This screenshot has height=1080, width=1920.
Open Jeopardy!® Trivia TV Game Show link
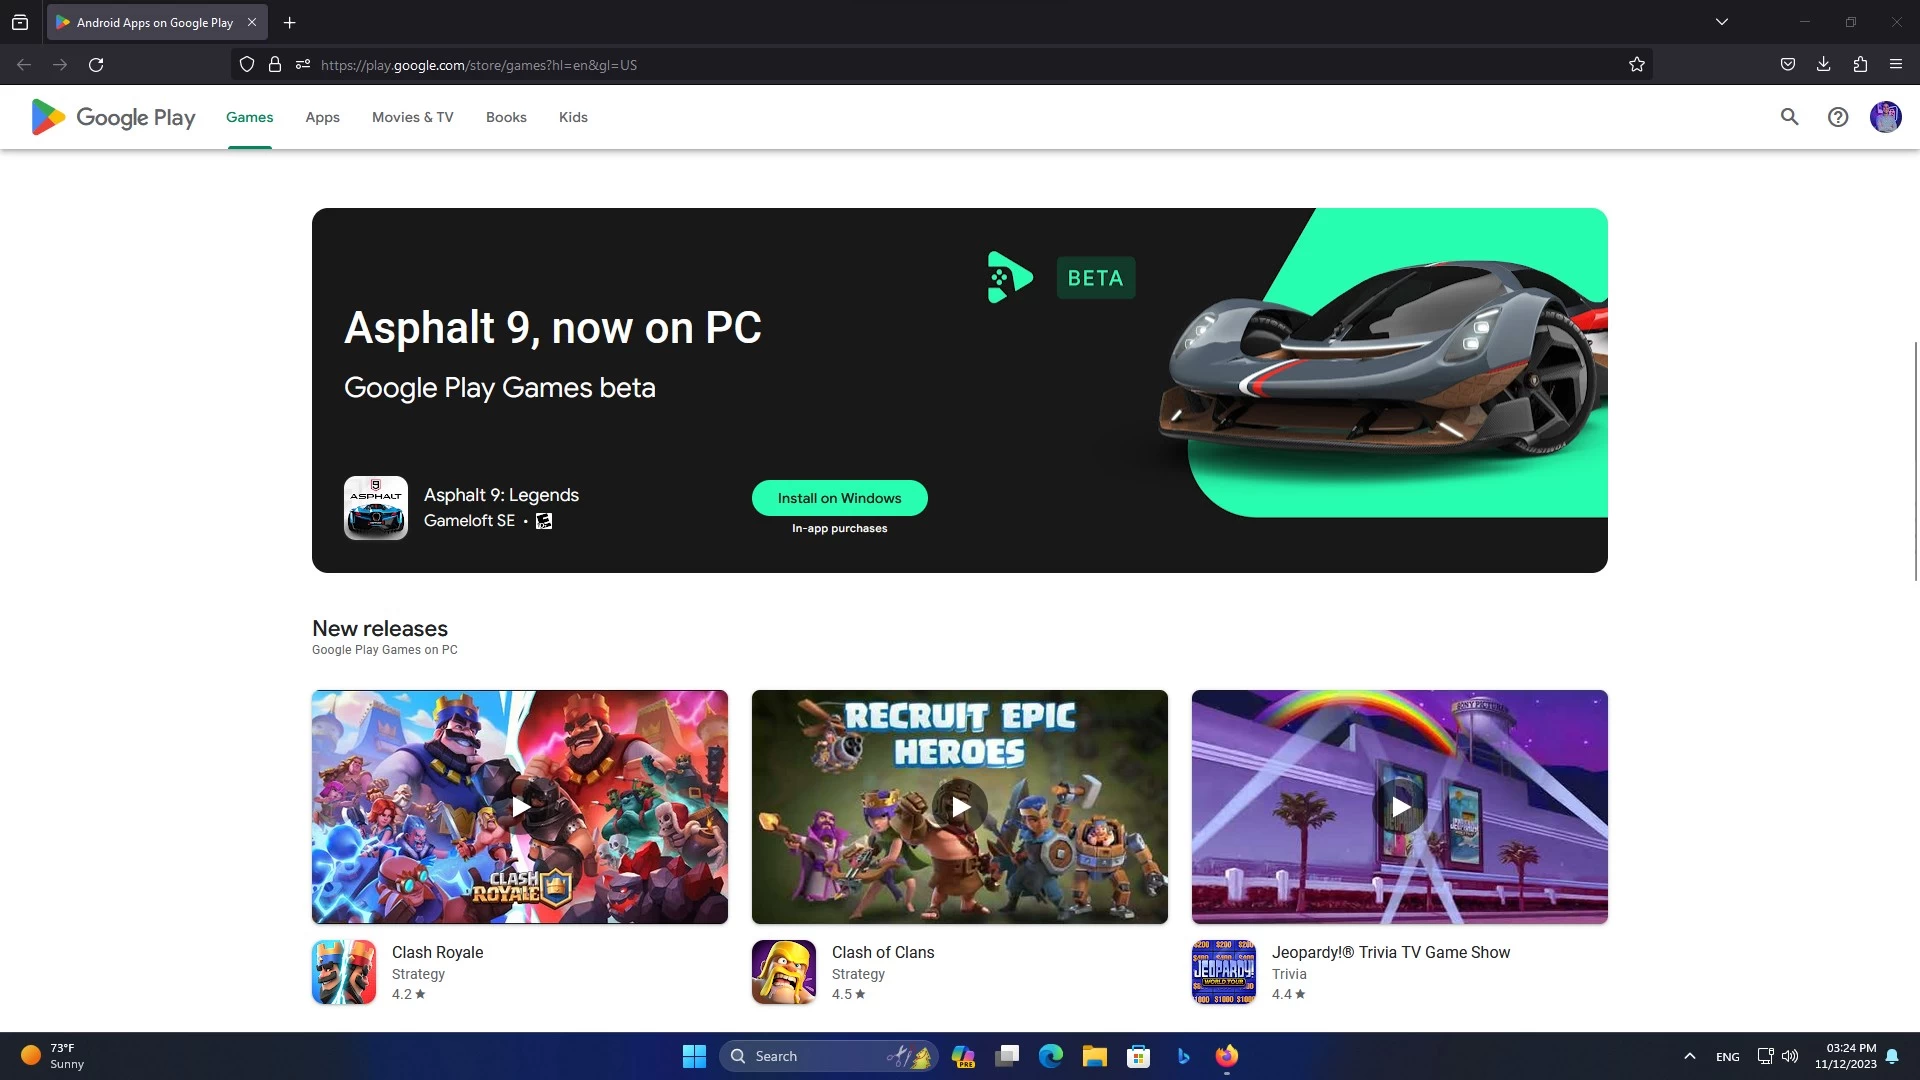pos(1391,953)
